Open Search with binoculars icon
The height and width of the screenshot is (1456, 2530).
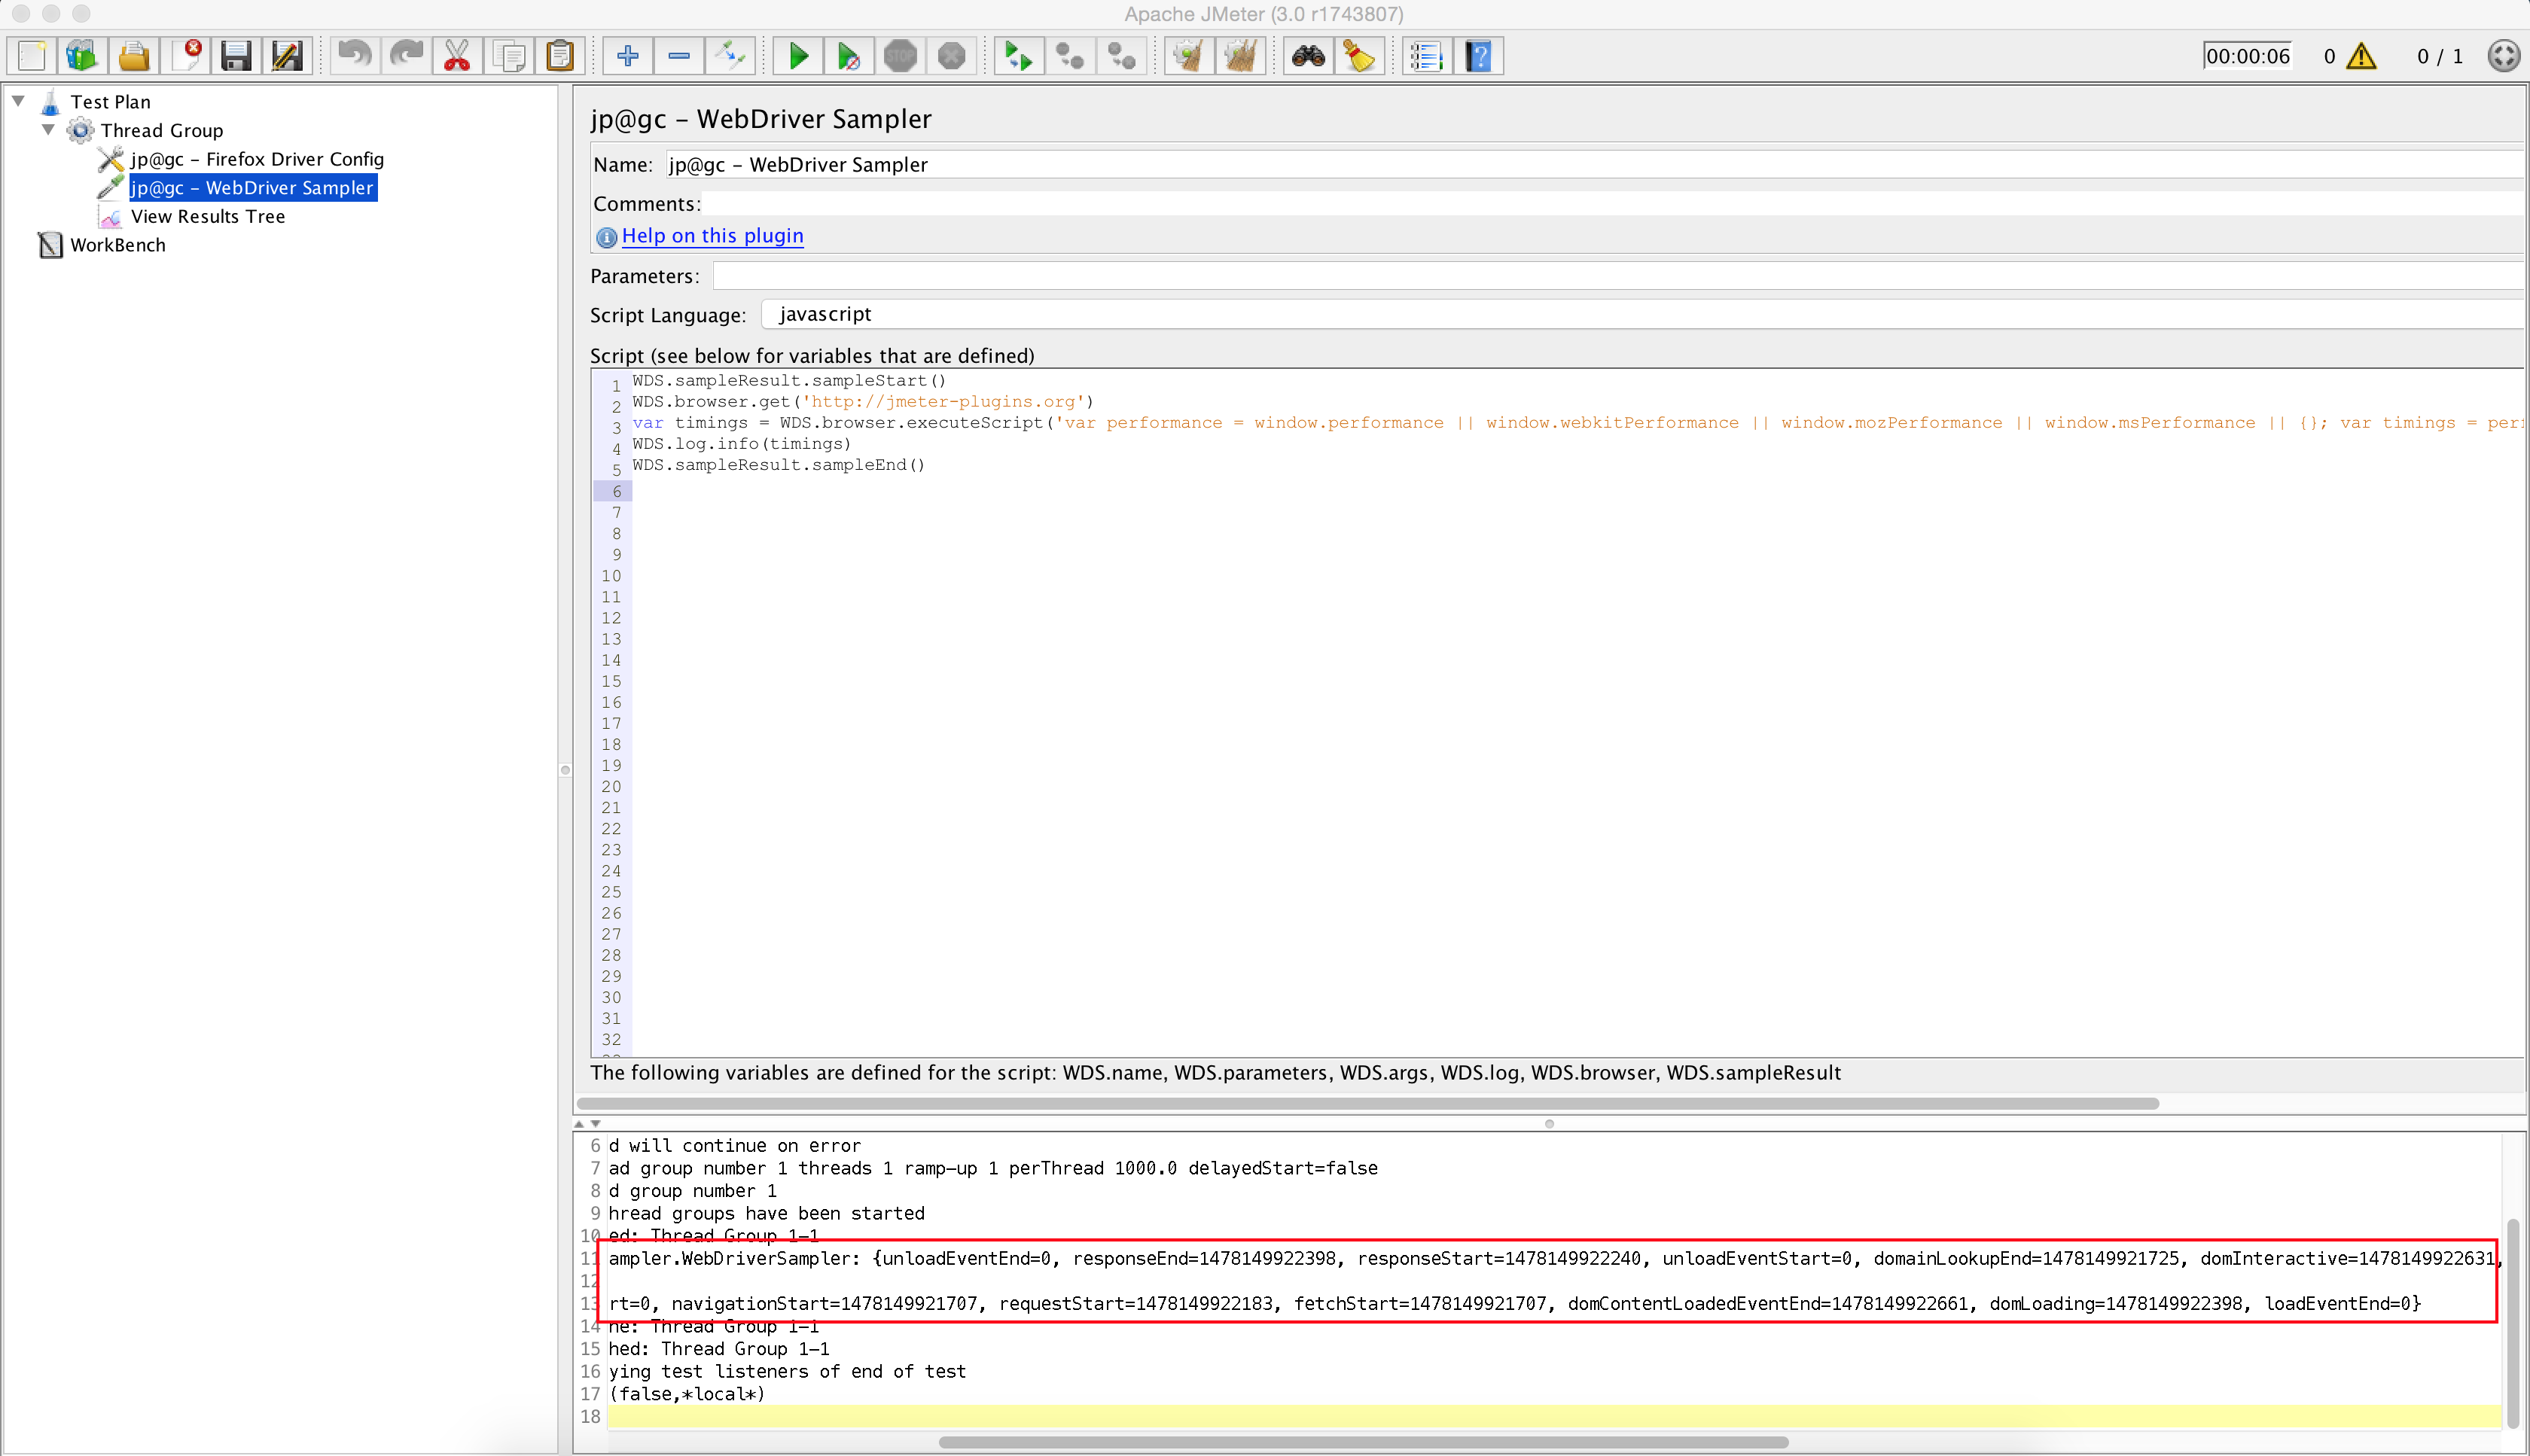click(1308, 56)
